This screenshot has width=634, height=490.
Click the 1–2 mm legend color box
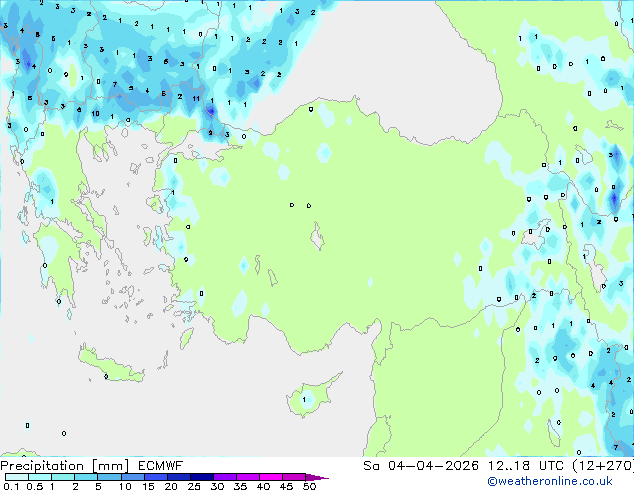[x=63, y=477]
